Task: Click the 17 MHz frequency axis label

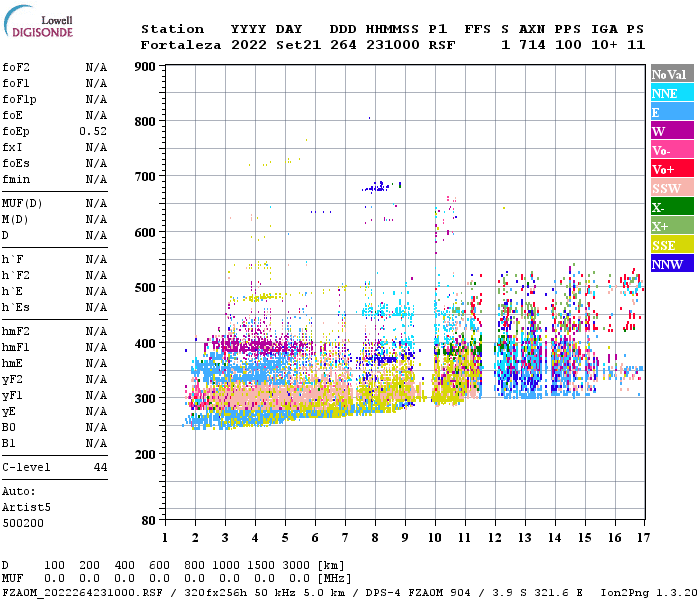Action: click(x=643, y=538)
